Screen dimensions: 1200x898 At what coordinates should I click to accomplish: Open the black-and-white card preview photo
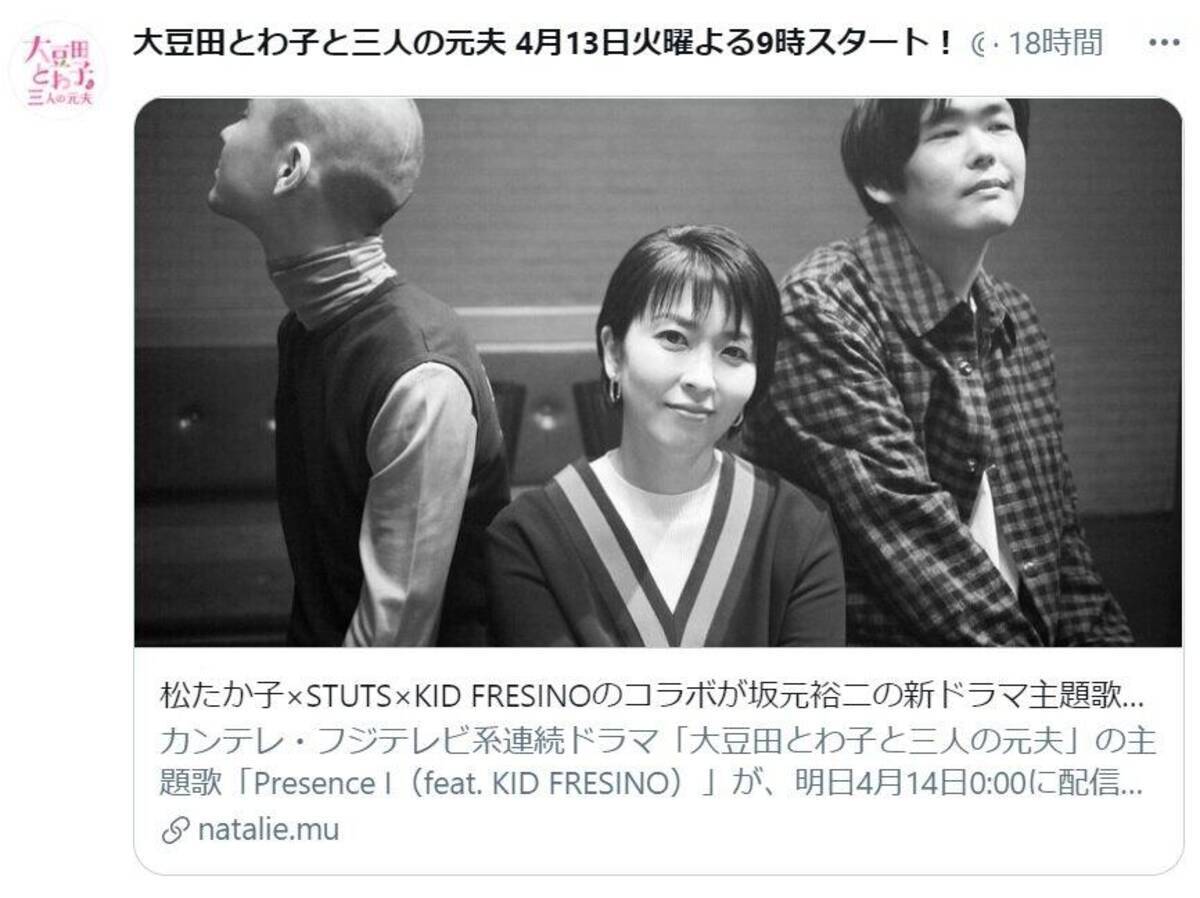[658, 372]
